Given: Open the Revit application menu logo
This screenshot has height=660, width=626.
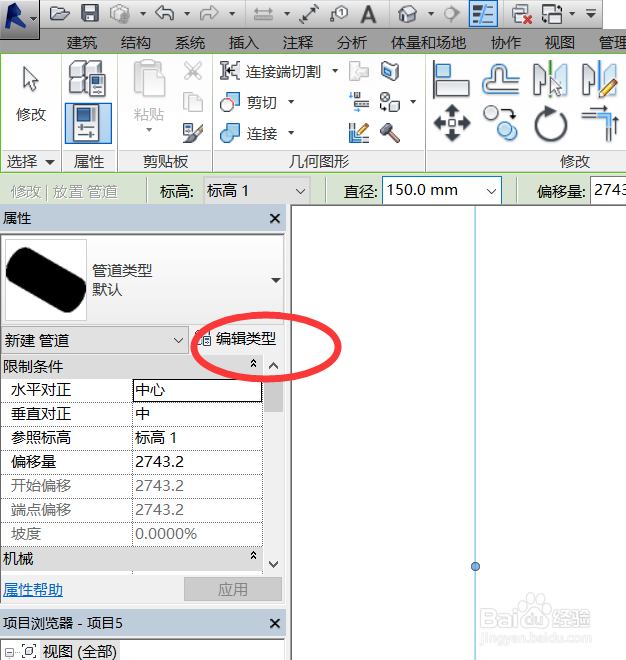Looking at the screenshot, I should click(x=19, y=18).
